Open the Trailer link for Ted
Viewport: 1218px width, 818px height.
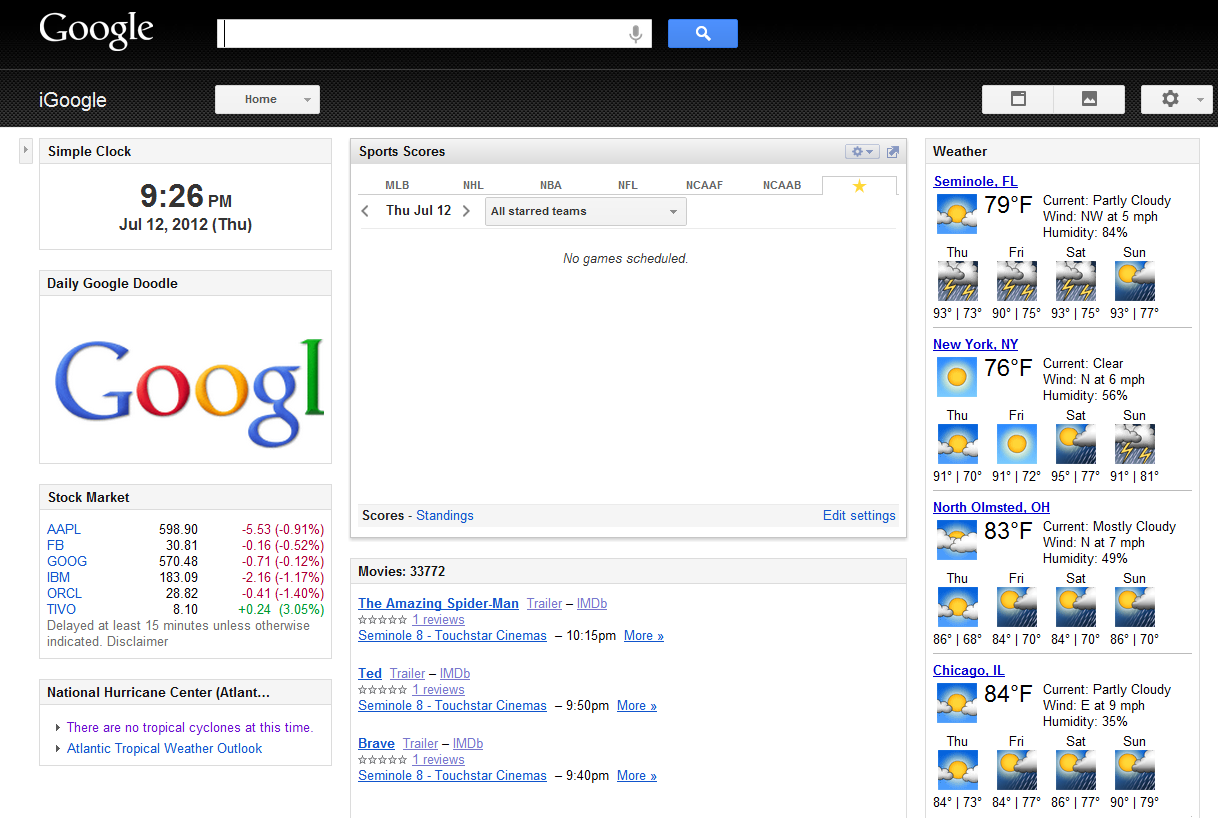click(407, 673)
